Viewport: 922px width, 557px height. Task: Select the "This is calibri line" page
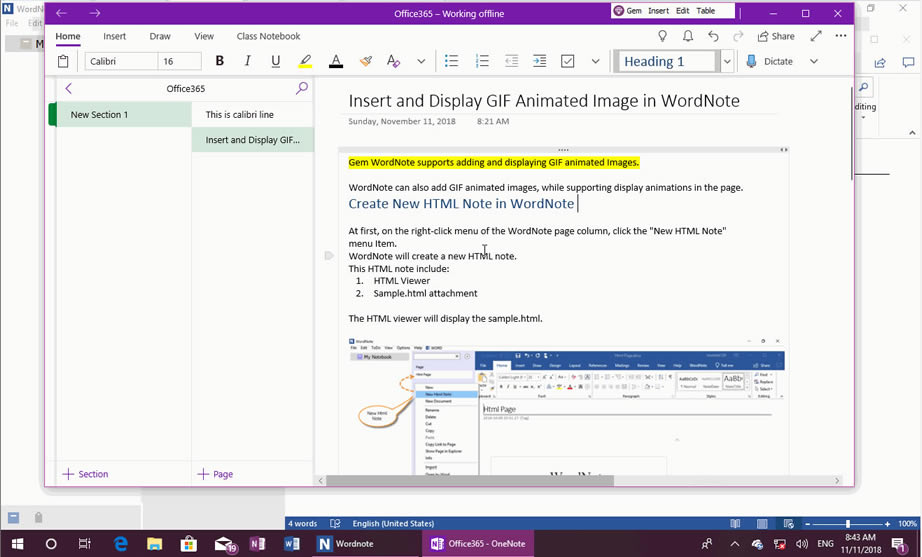tap(240, 115)
